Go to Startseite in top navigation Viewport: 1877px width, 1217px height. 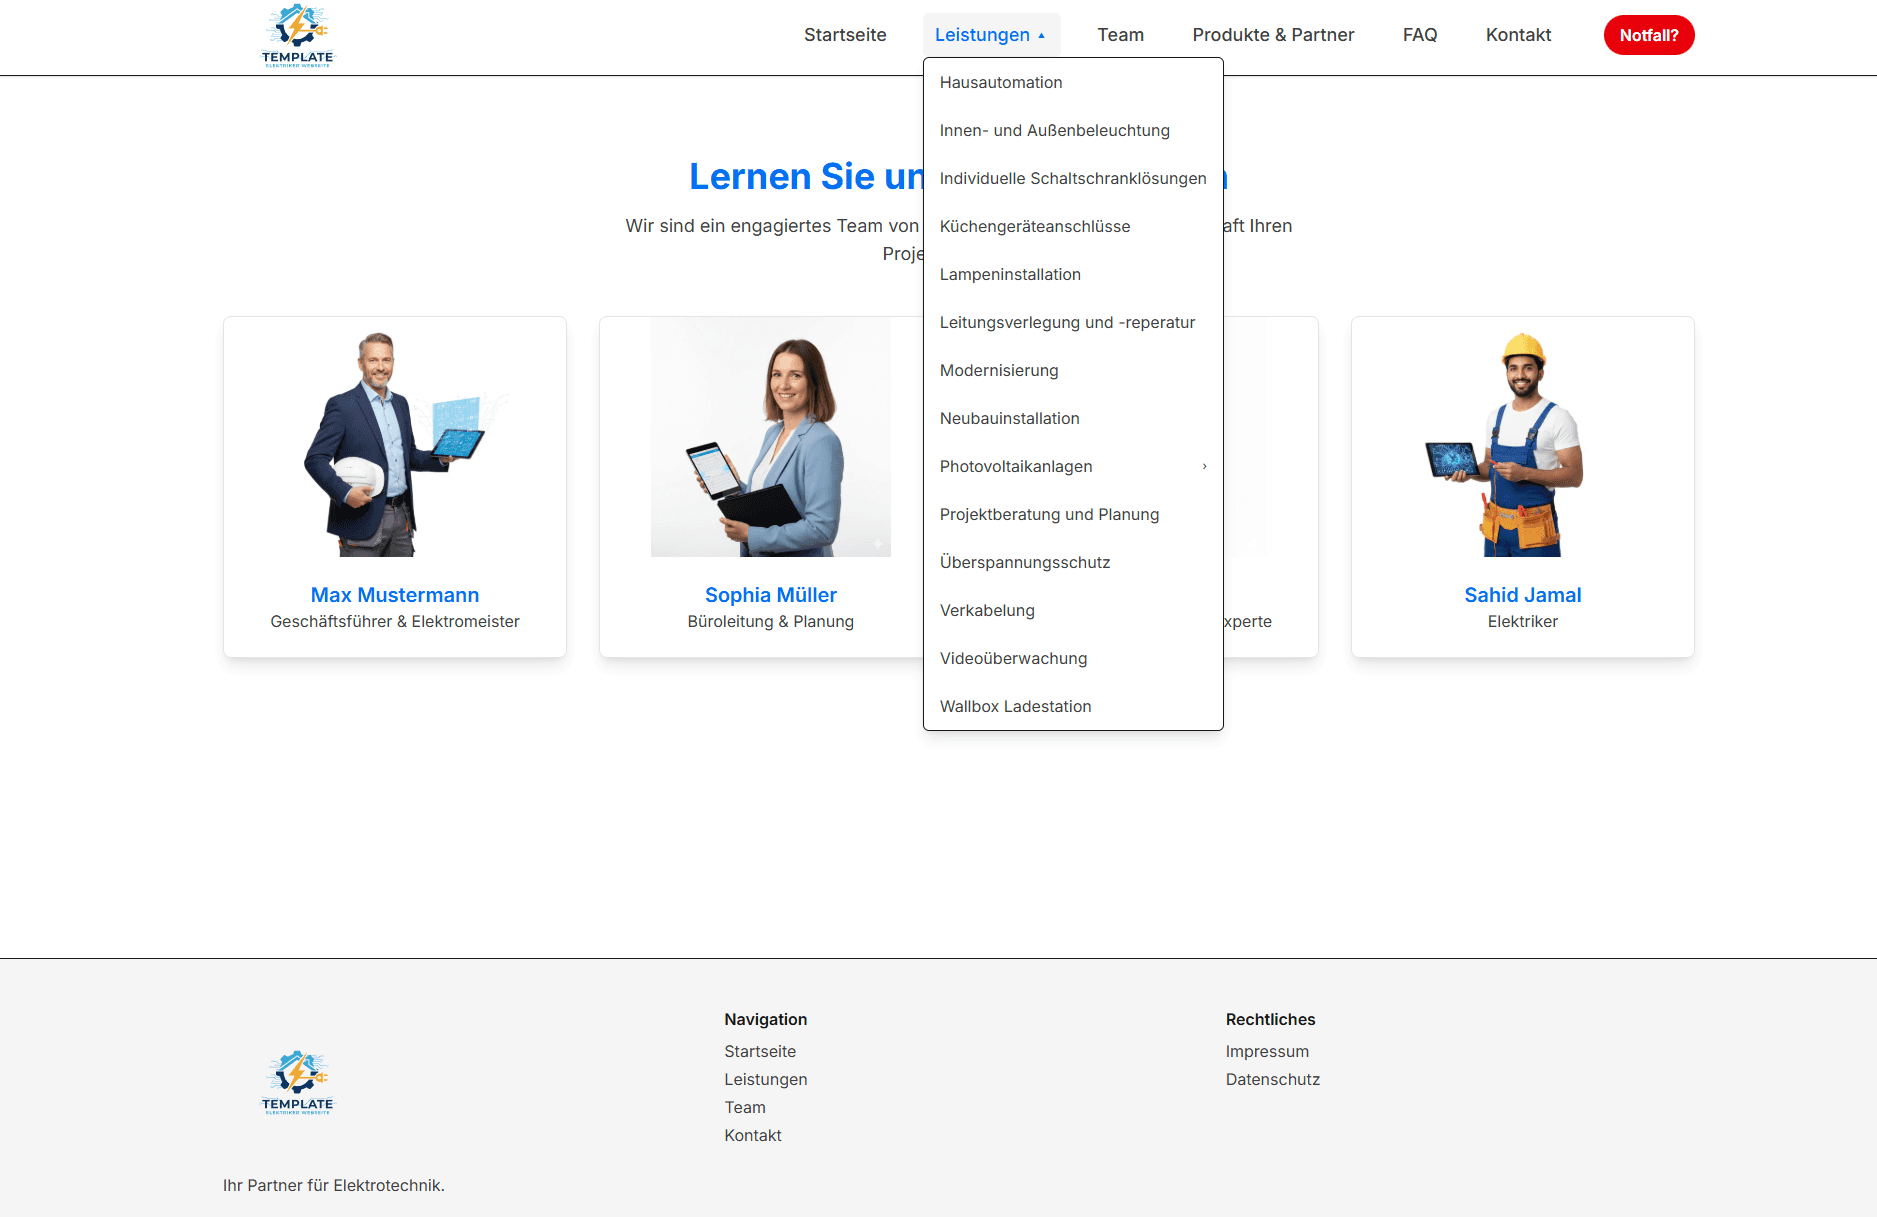pyautogui.click(x=845, y=35)
